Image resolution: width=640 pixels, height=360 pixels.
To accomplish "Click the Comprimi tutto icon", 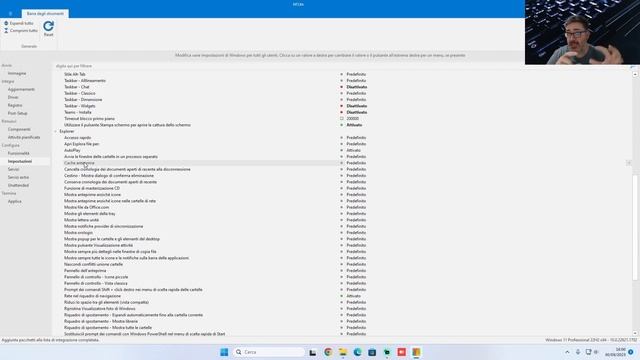I will click(x=6, y=31).
